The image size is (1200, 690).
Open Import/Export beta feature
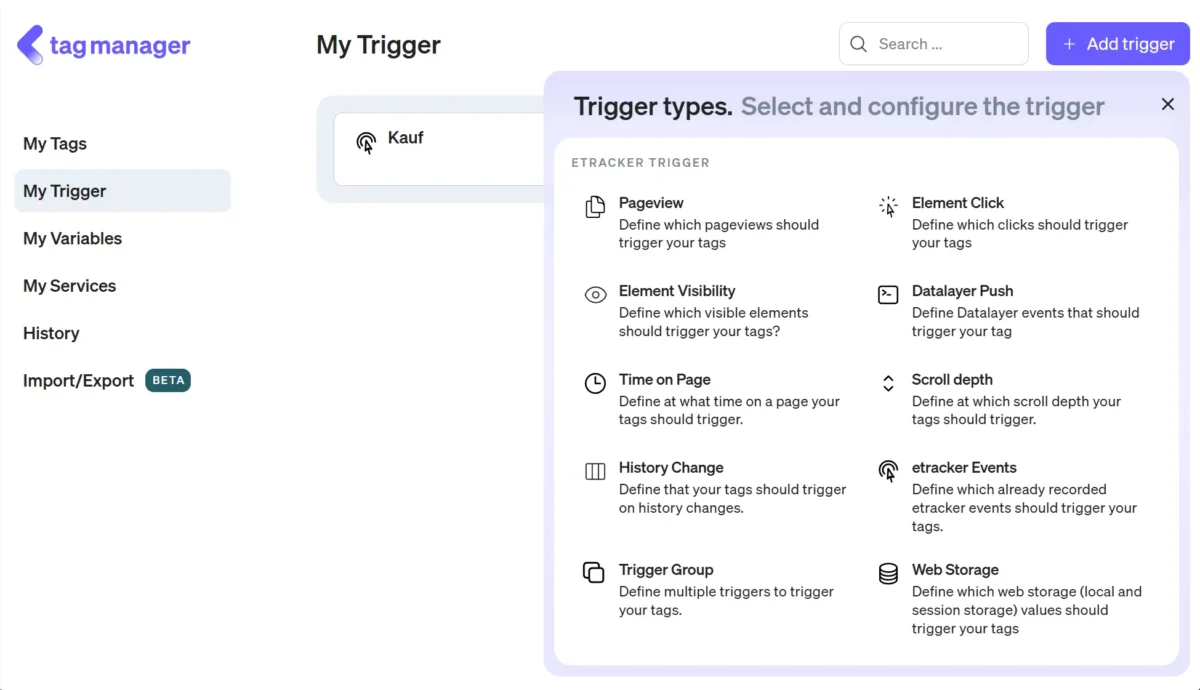(x=78, y=380)
